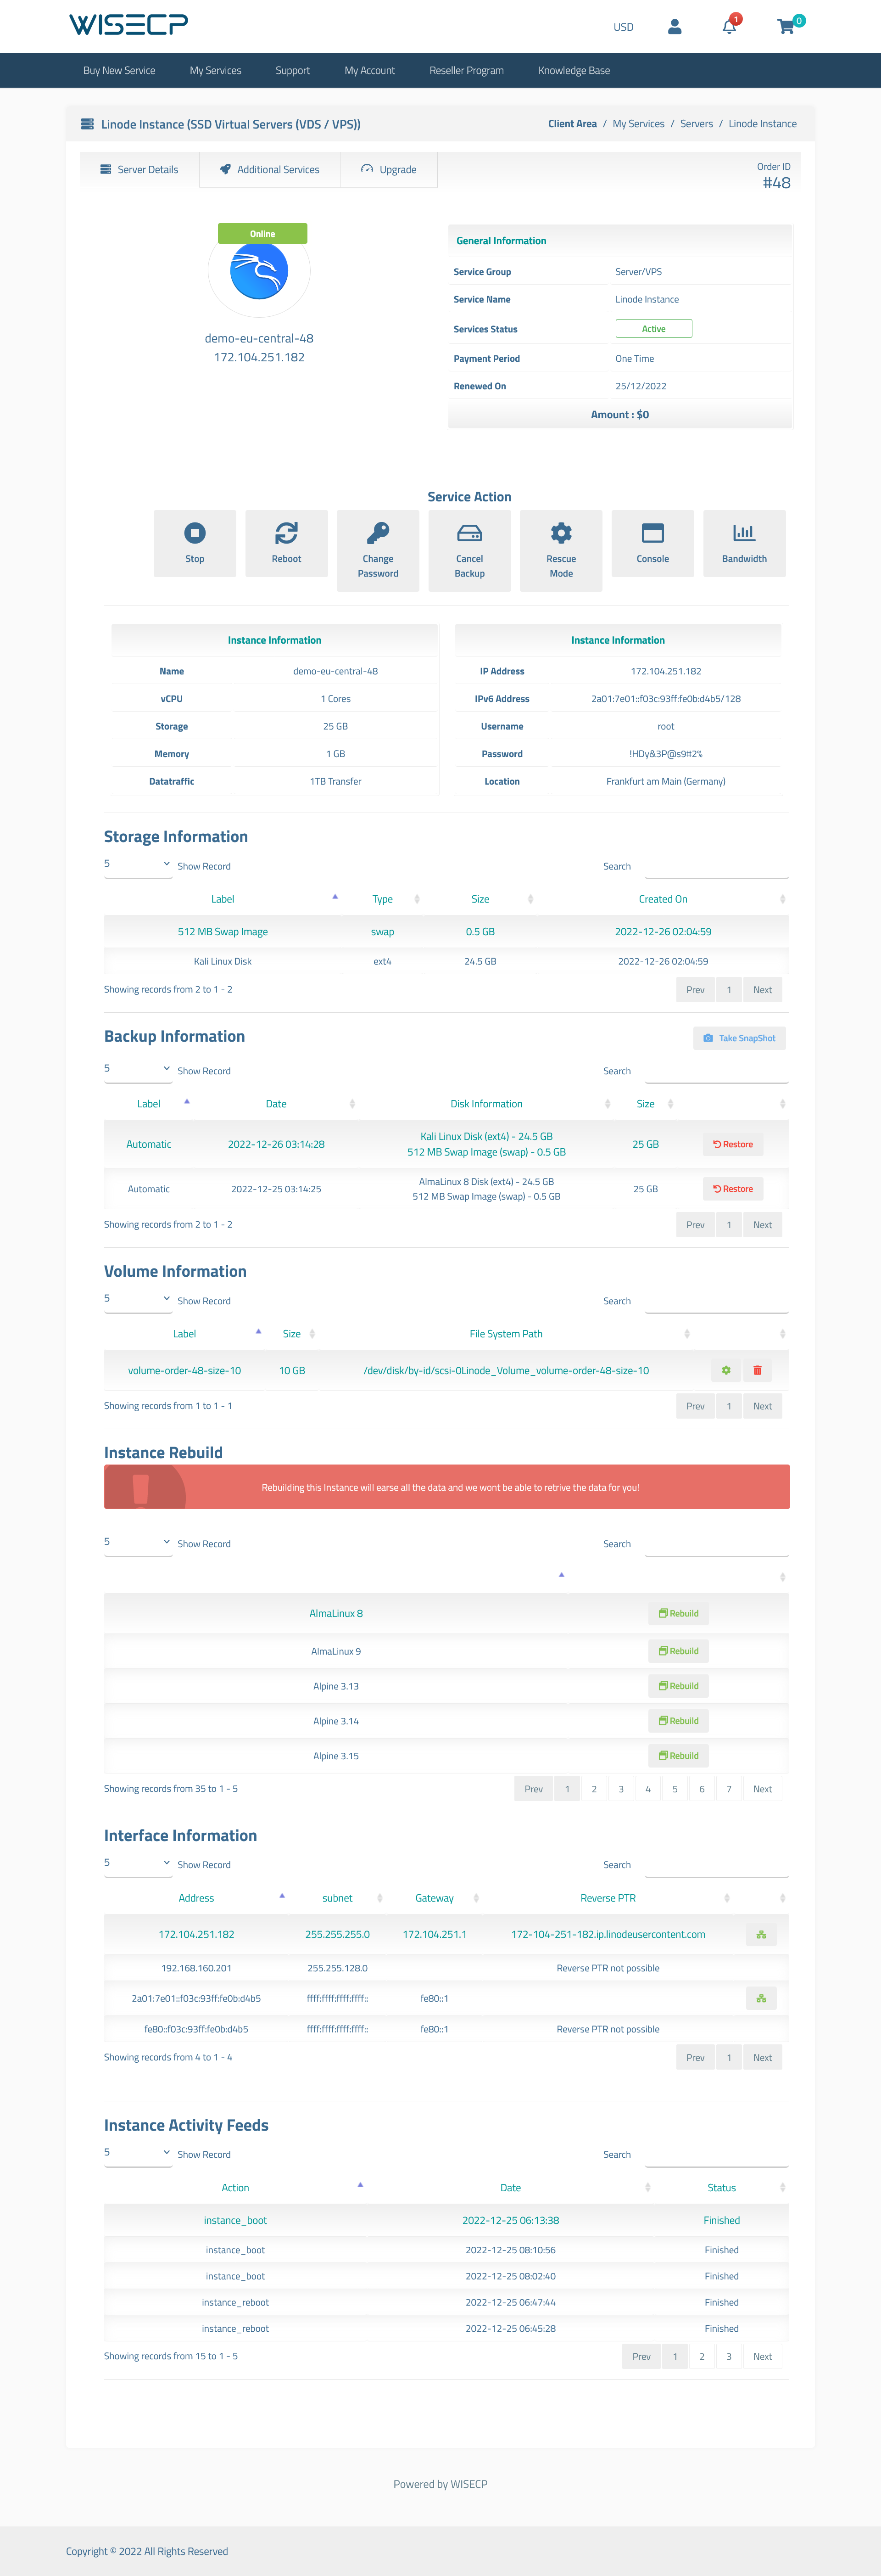Switch to Additional Services tab
This screenshot has height=2576, width=881.
(x=270, y=170)
